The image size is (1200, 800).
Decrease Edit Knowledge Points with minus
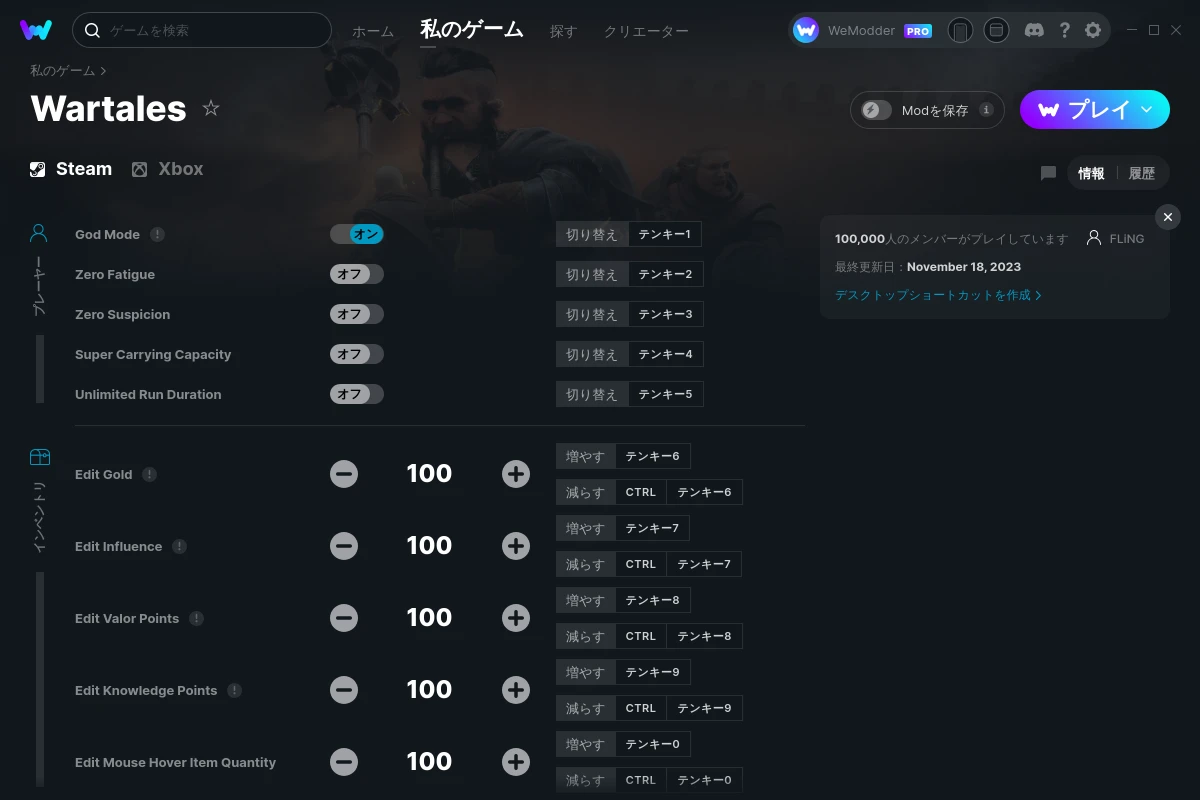(344, 690)
